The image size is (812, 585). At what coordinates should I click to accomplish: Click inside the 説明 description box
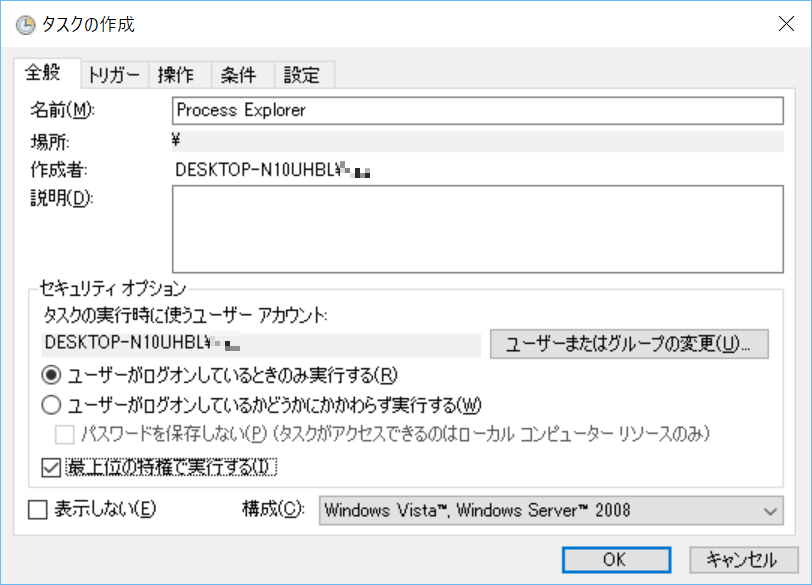click(x=477, y=230)
